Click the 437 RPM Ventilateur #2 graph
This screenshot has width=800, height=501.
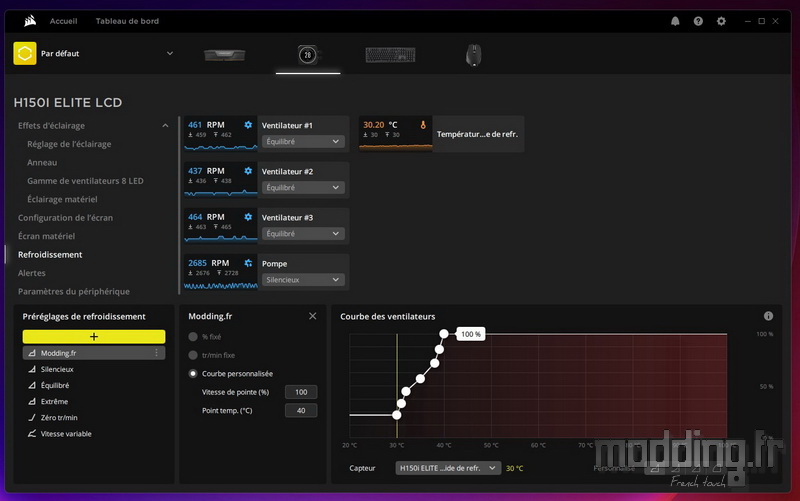point(220,180)
